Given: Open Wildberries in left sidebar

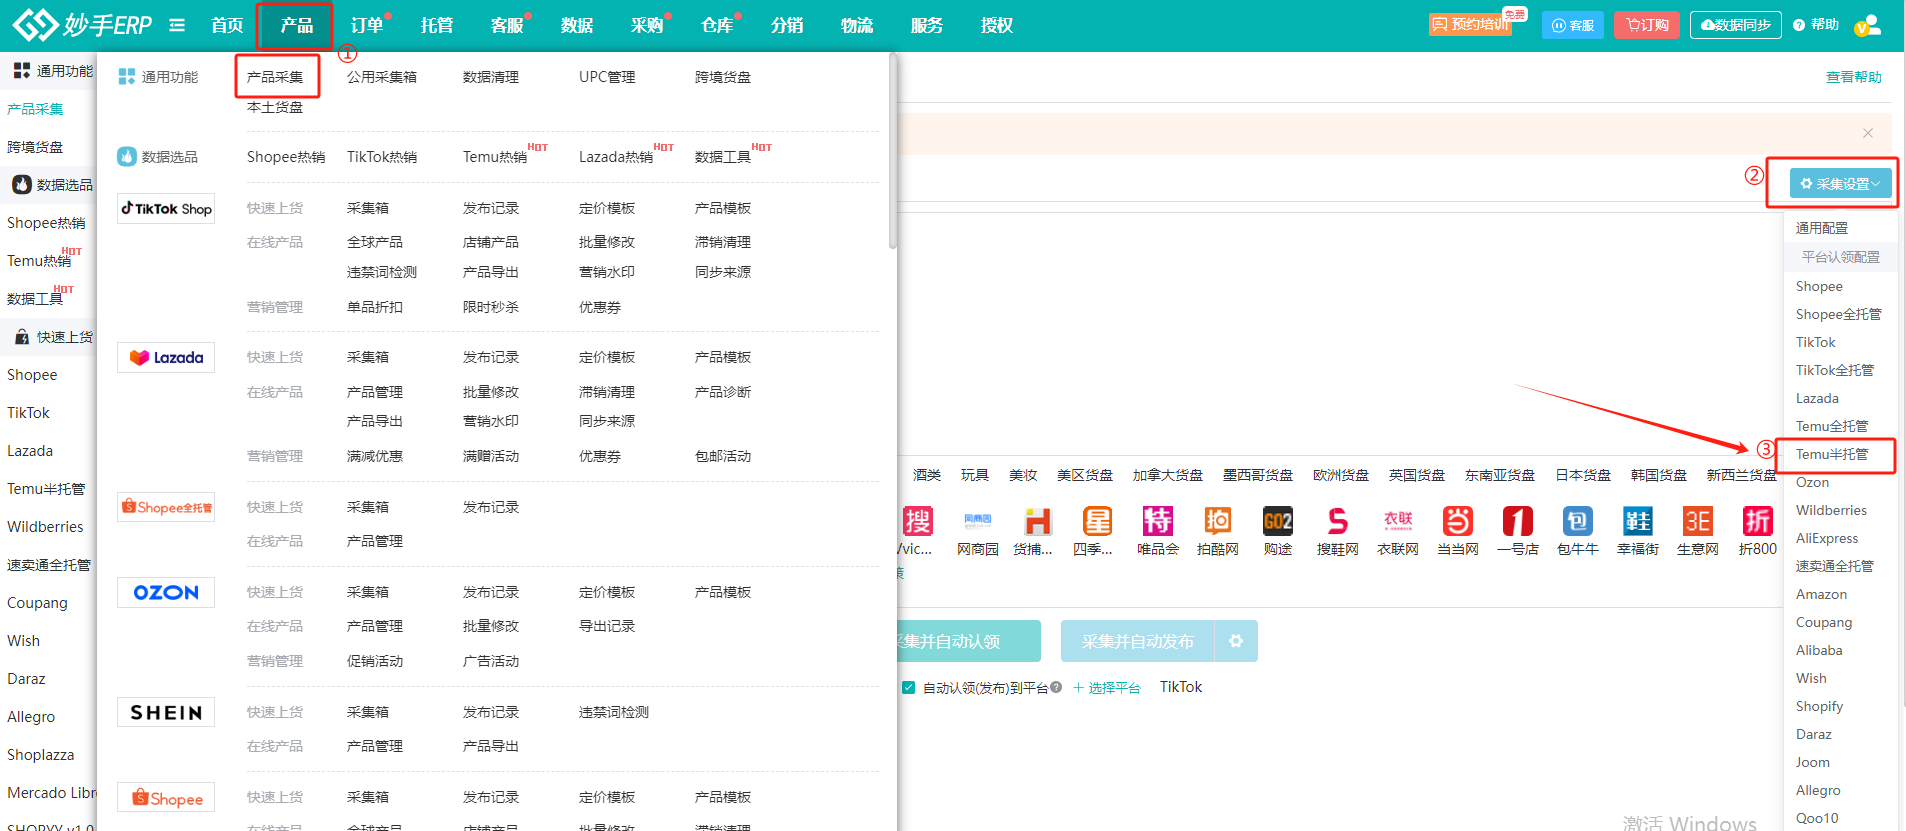Looking at the screenshot, I should (45, 527).
